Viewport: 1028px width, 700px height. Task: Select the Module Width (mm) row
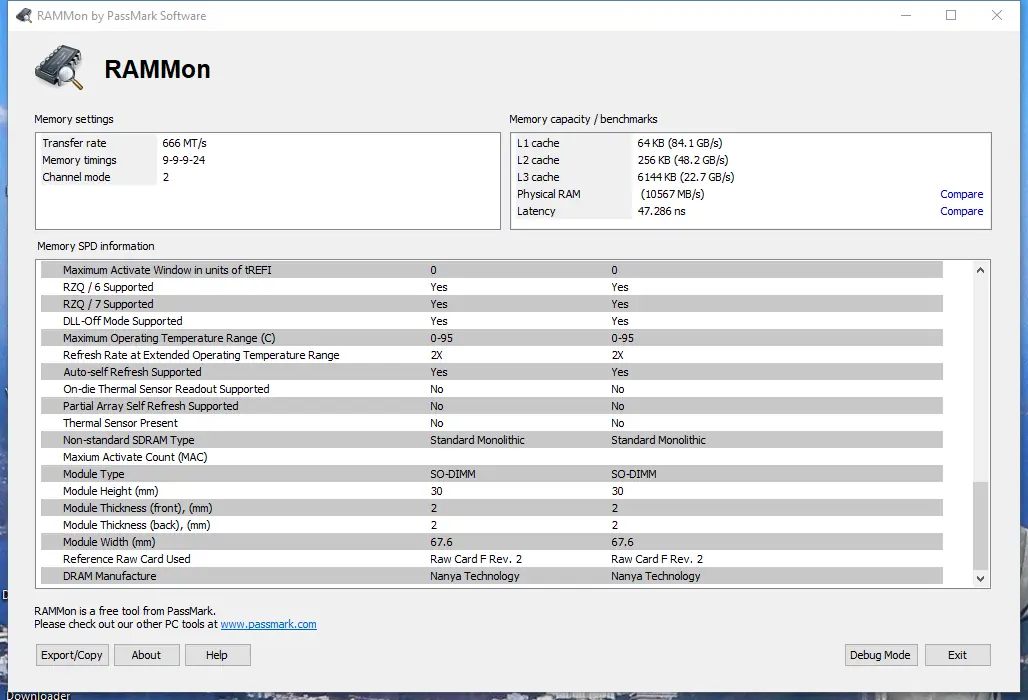pyautogui.click(x=492, y=543)
